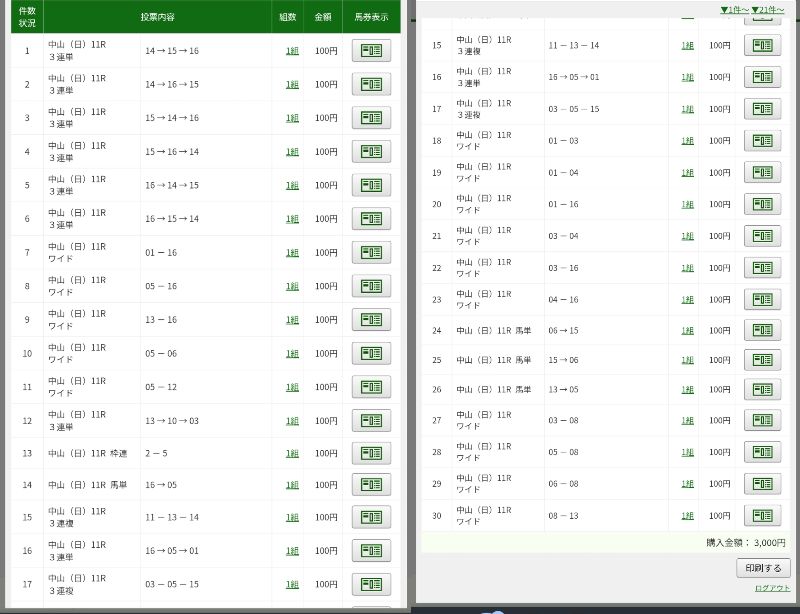Click the 1組 link for row 5 (16→14→15)

click(x=292, y=185)
